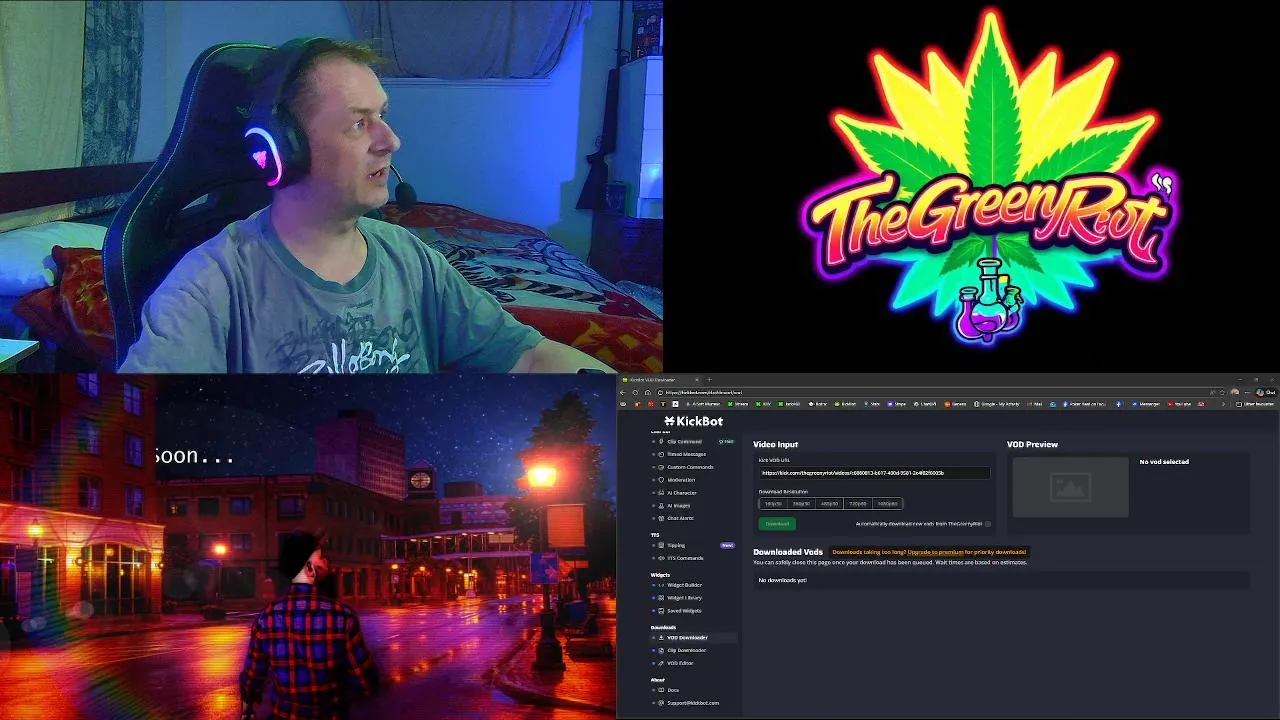Click the VOD Preview placeholder thumbnail
Viewport: 1280px width, 720px height.
click(1070, 487)
